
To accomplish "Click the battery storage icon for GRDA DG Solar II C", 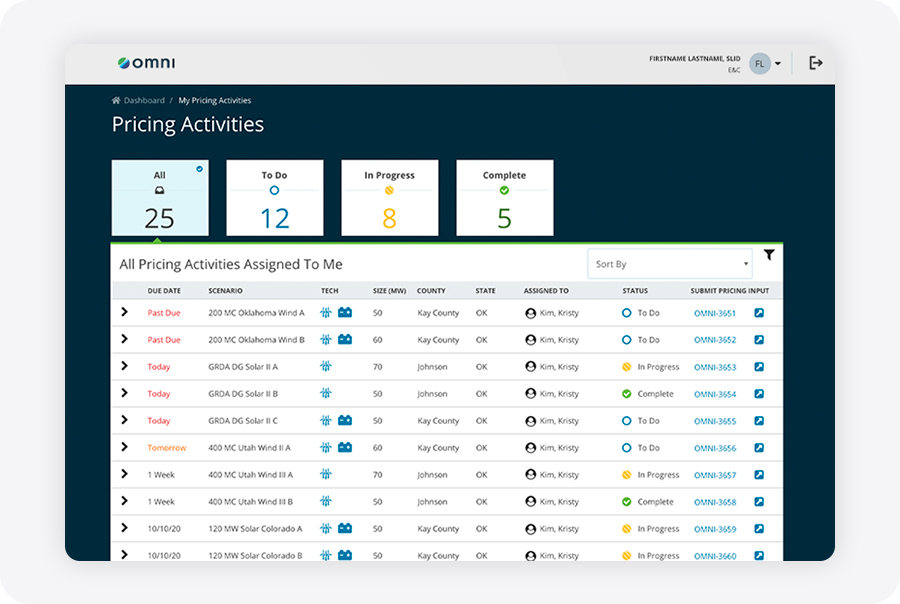I will 345,420.
